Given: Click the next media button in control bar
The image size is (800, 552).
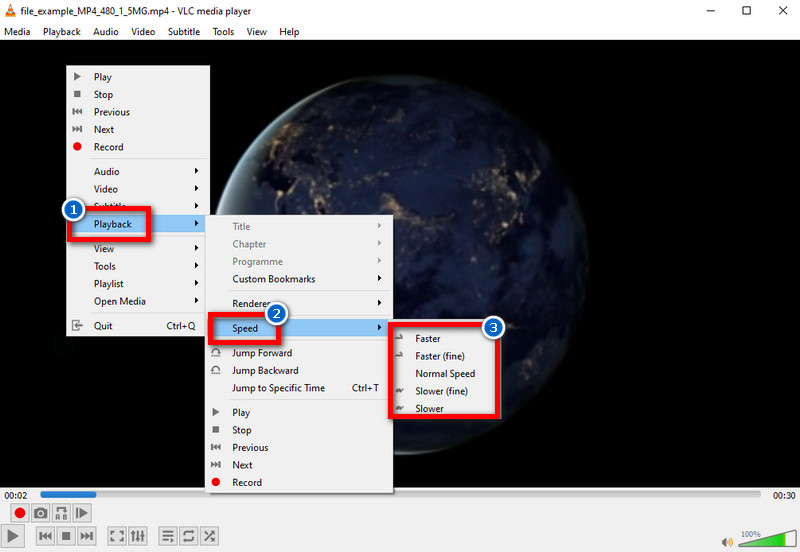Looking at the screenshot, I should point(87,536).
